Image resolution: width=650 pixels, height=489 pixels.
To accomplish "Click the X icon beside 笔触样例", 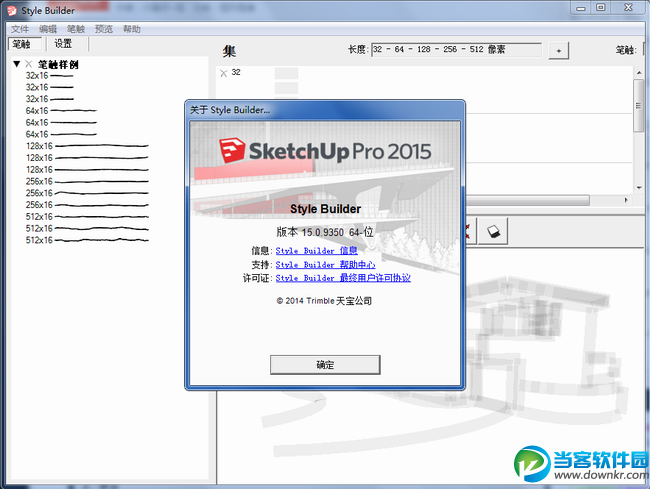I will pyautogui.click(x=29, y=64).
